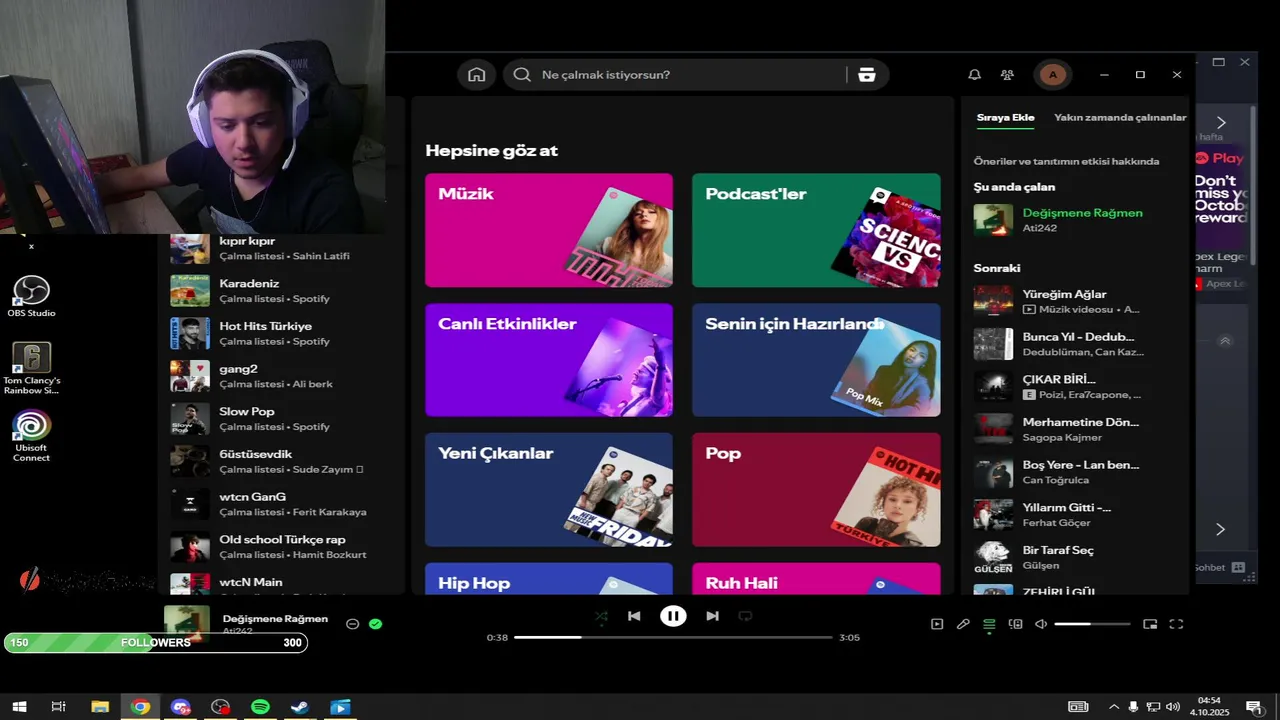
Task: Pause the current song
Action: coord(673,616)
